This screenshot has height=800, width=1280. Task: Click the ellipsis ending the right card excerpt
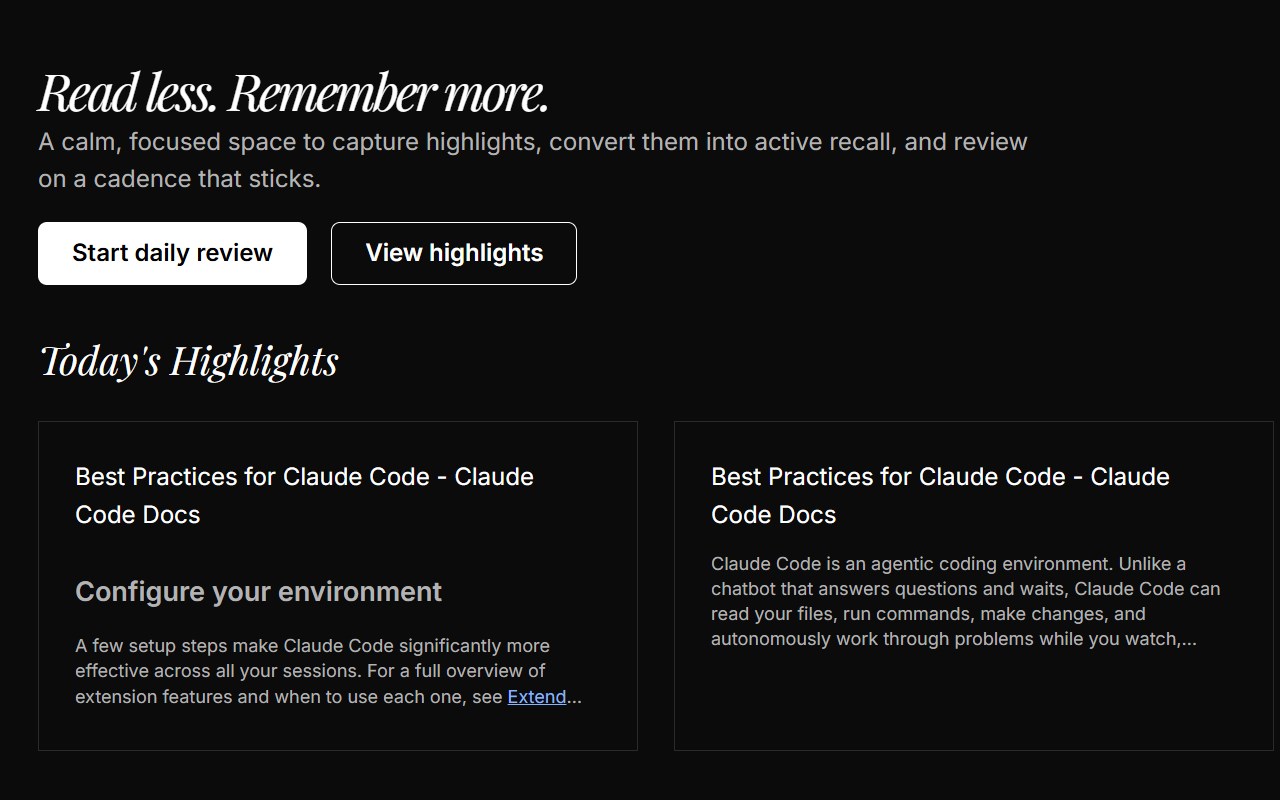click(1188, 639)
